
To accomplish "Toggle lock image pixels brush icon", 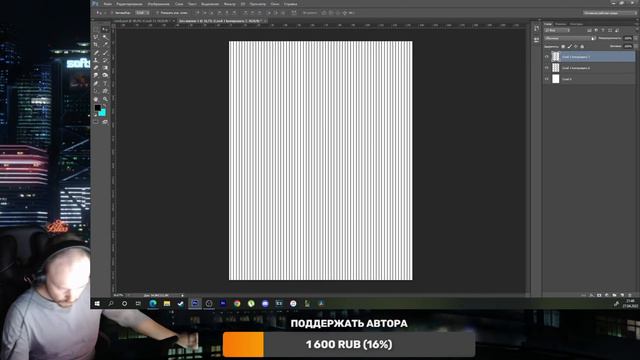I will tap(570, 46).
